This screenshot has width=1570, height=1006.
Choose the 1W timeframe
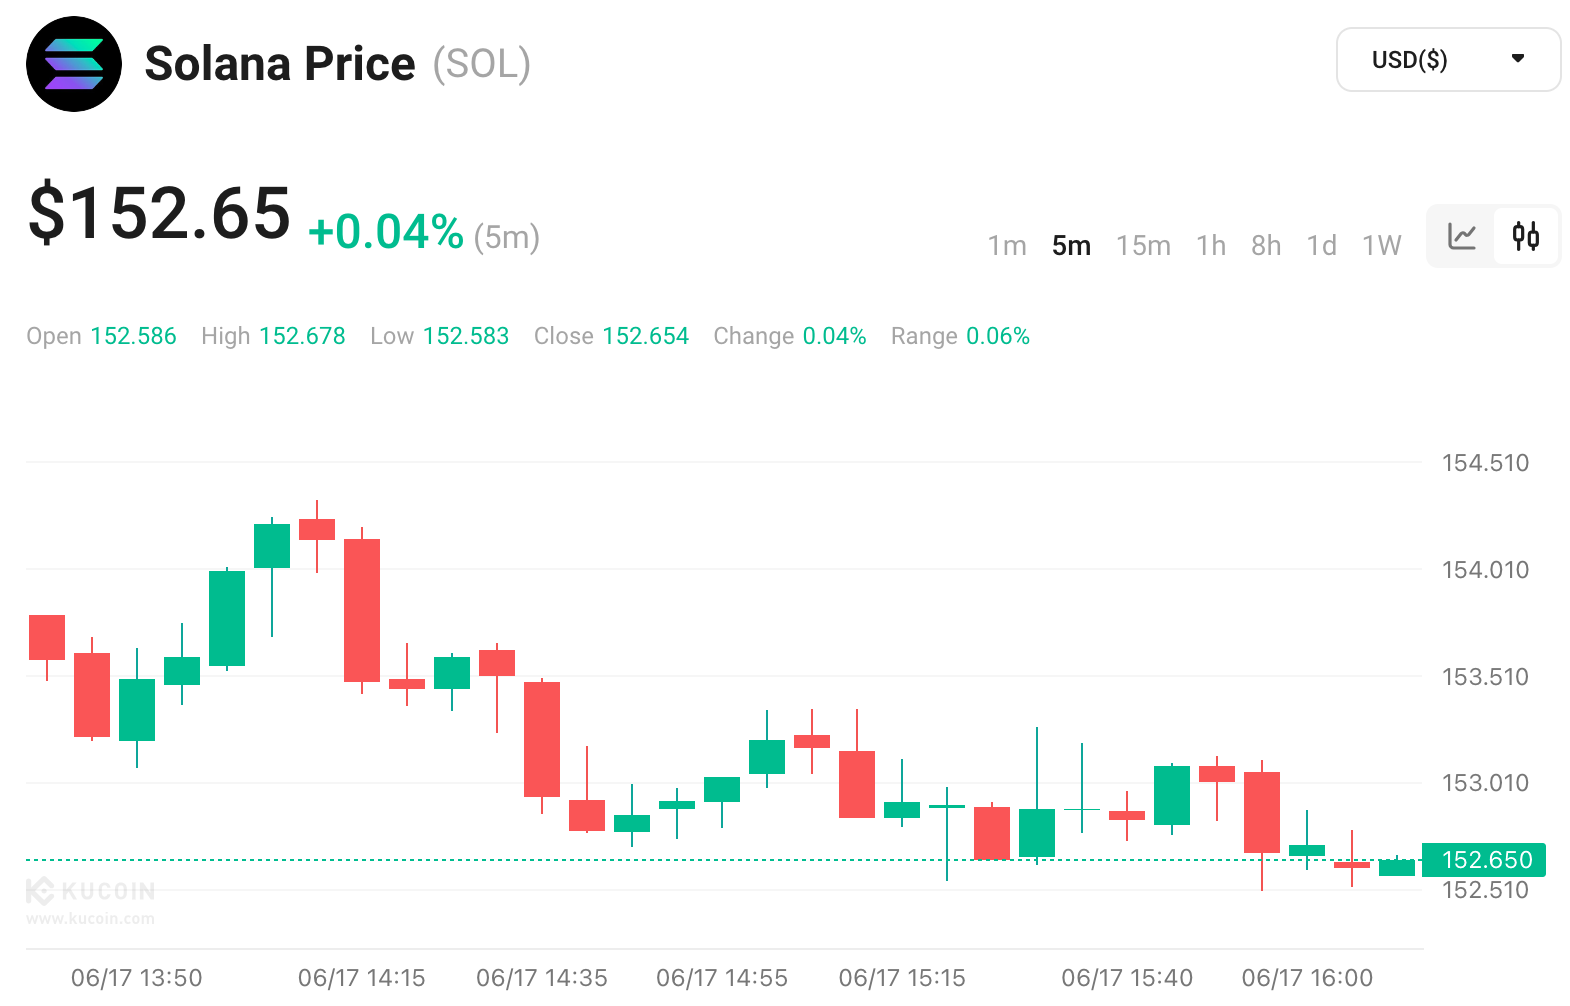coord(1381,246)
